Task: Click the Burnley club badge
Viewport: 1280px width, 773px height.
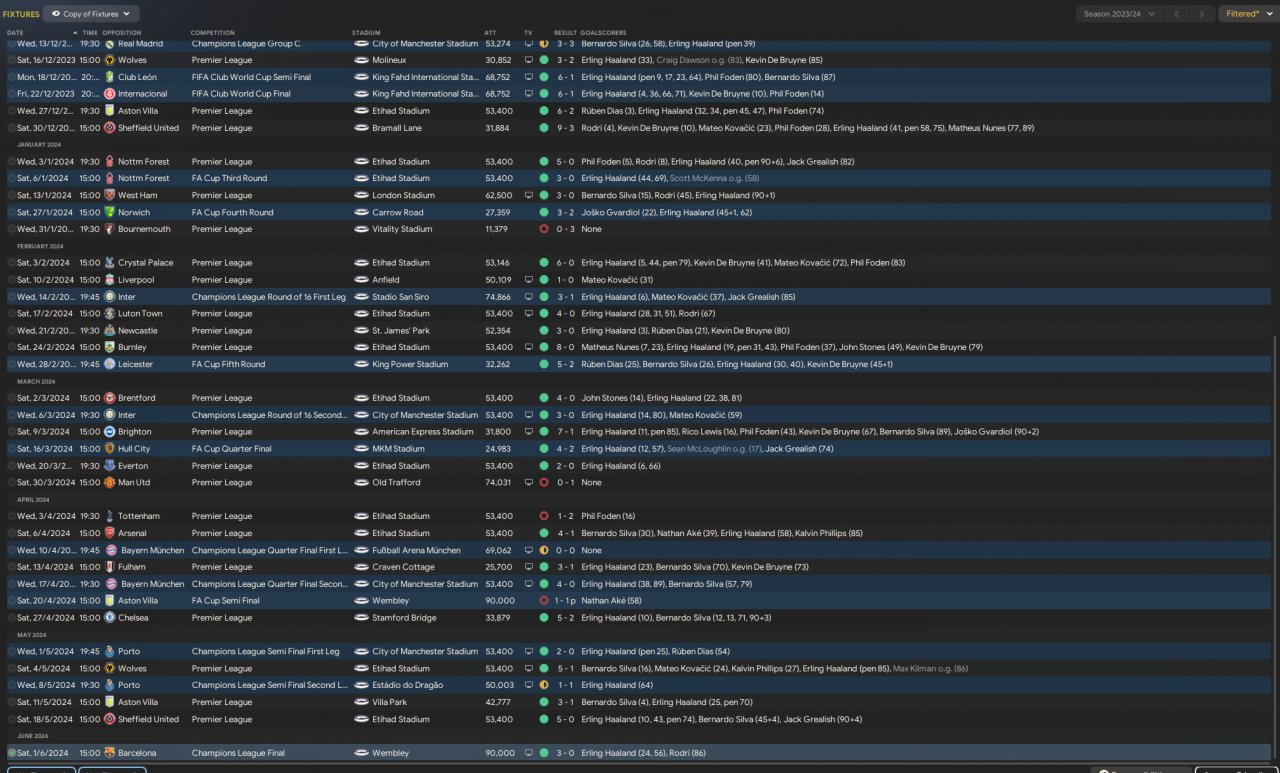Action: point(109,347)
